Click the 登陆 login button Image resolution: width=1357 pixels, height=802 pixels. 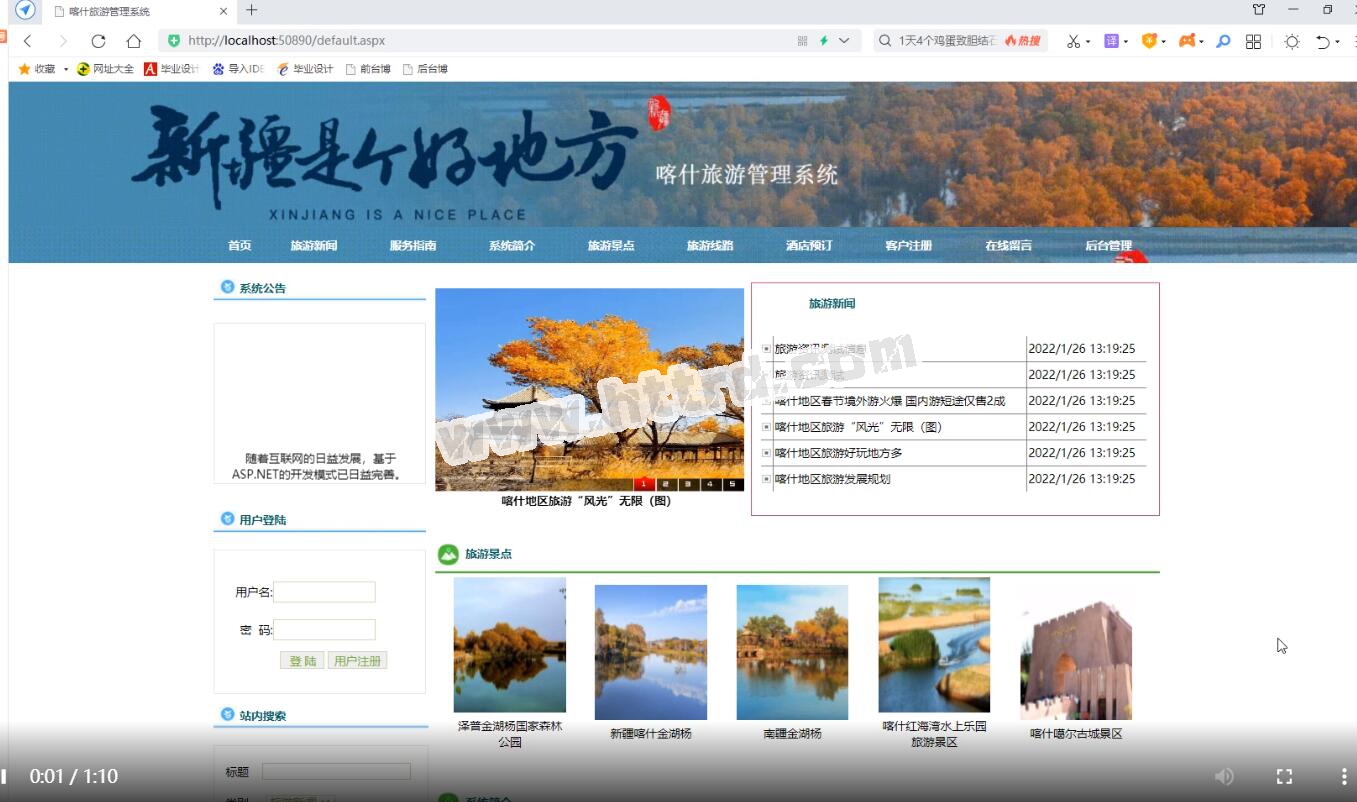coord(302,661)
